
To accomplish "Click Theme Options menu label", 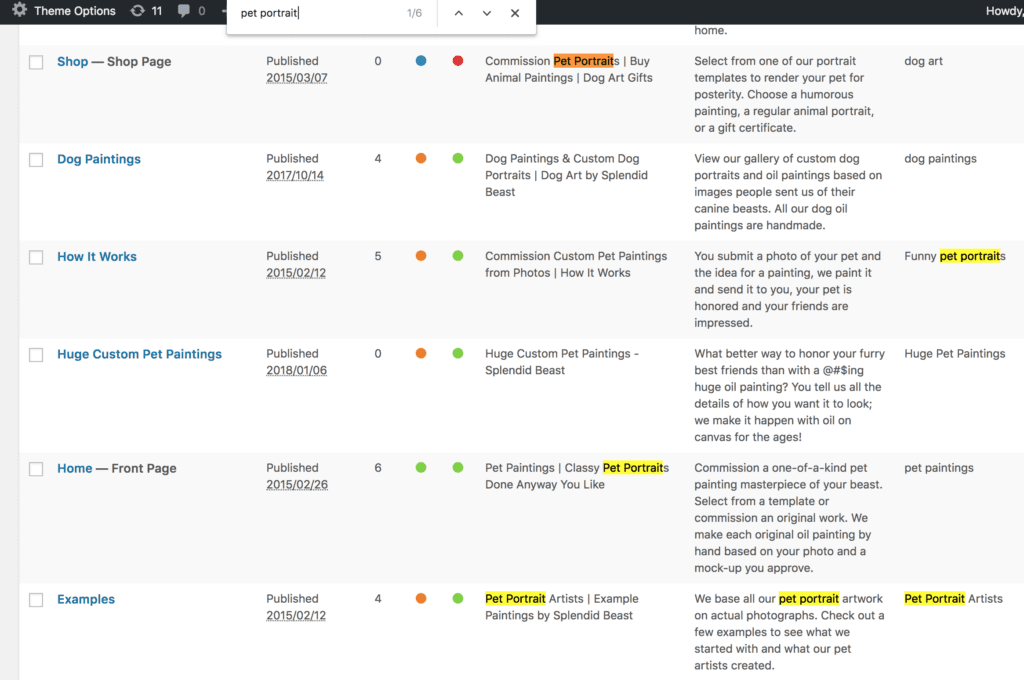I will click(x=74, y=10).
